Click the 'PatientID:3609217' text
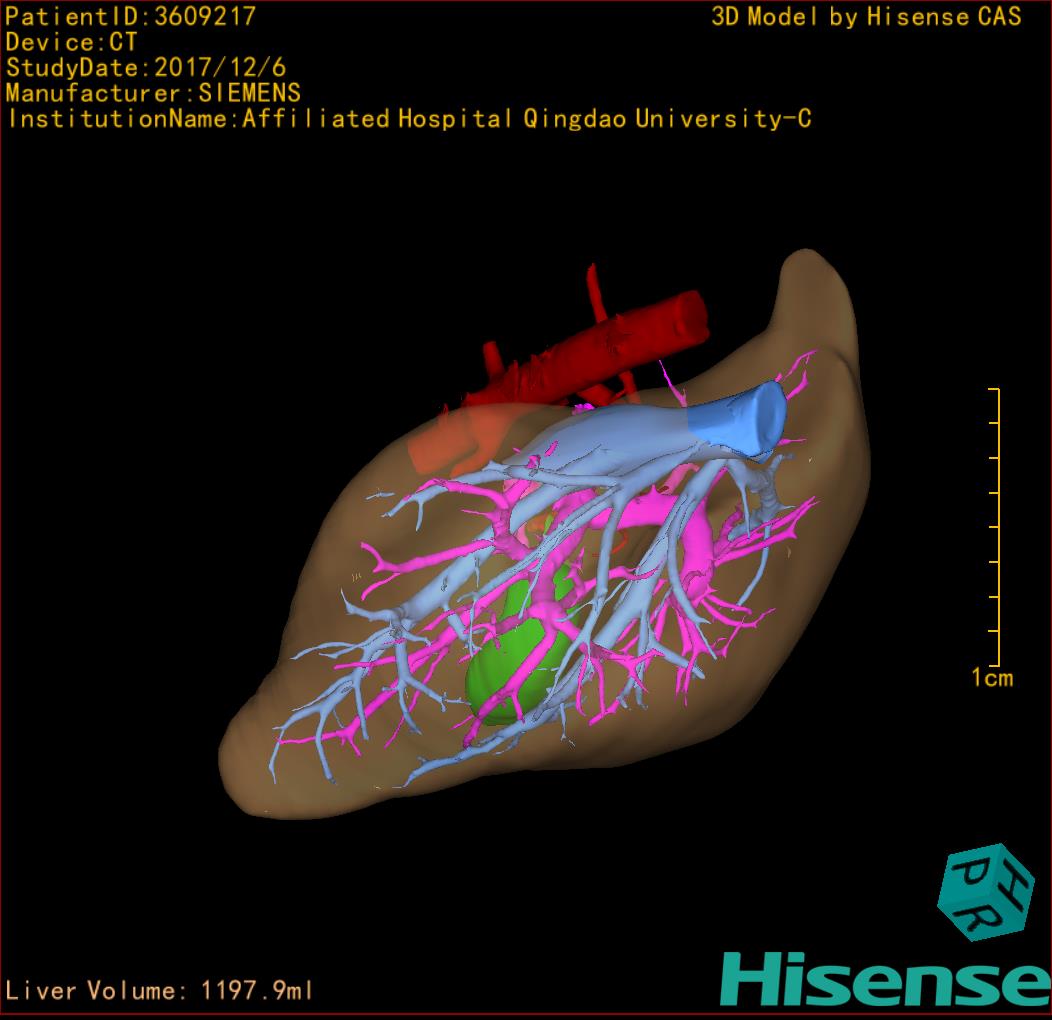The height and width of the screenshot is (1020, 1052). tap(131, 16)
